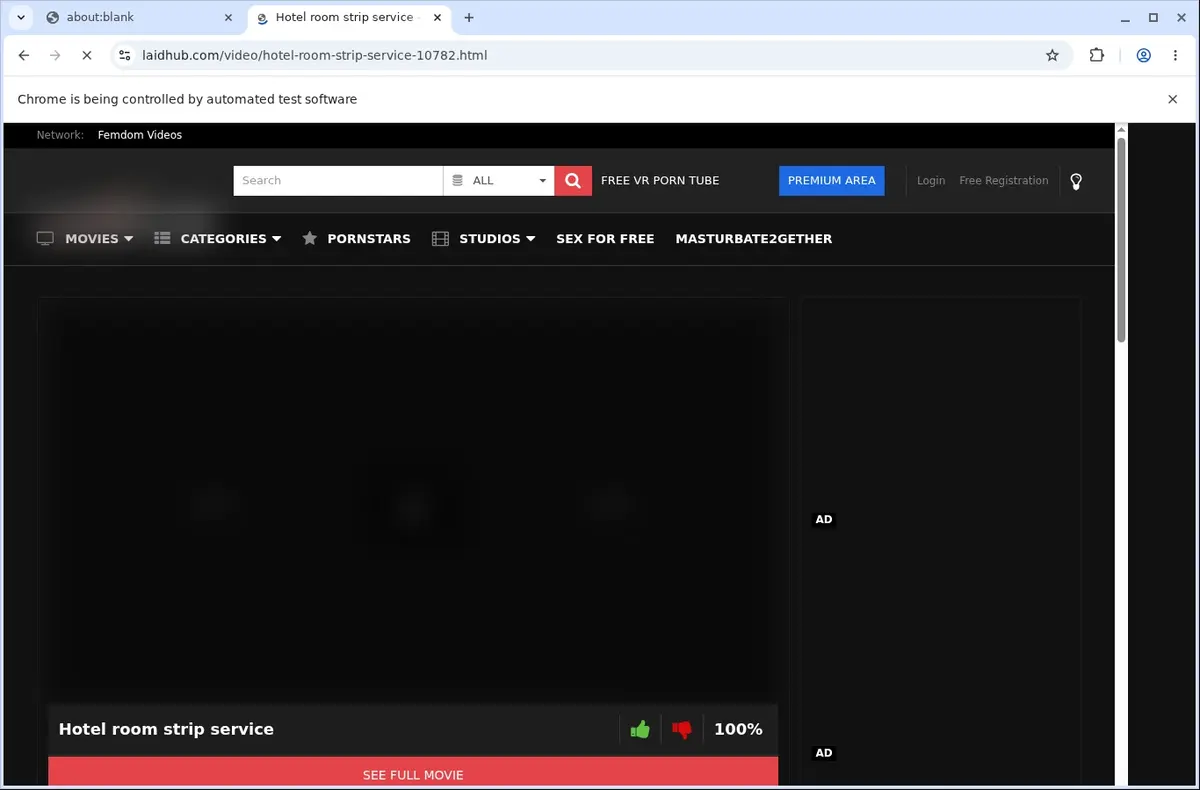Click the video player area
This screenshot has height=790, width=1200.
click(413, 505)
